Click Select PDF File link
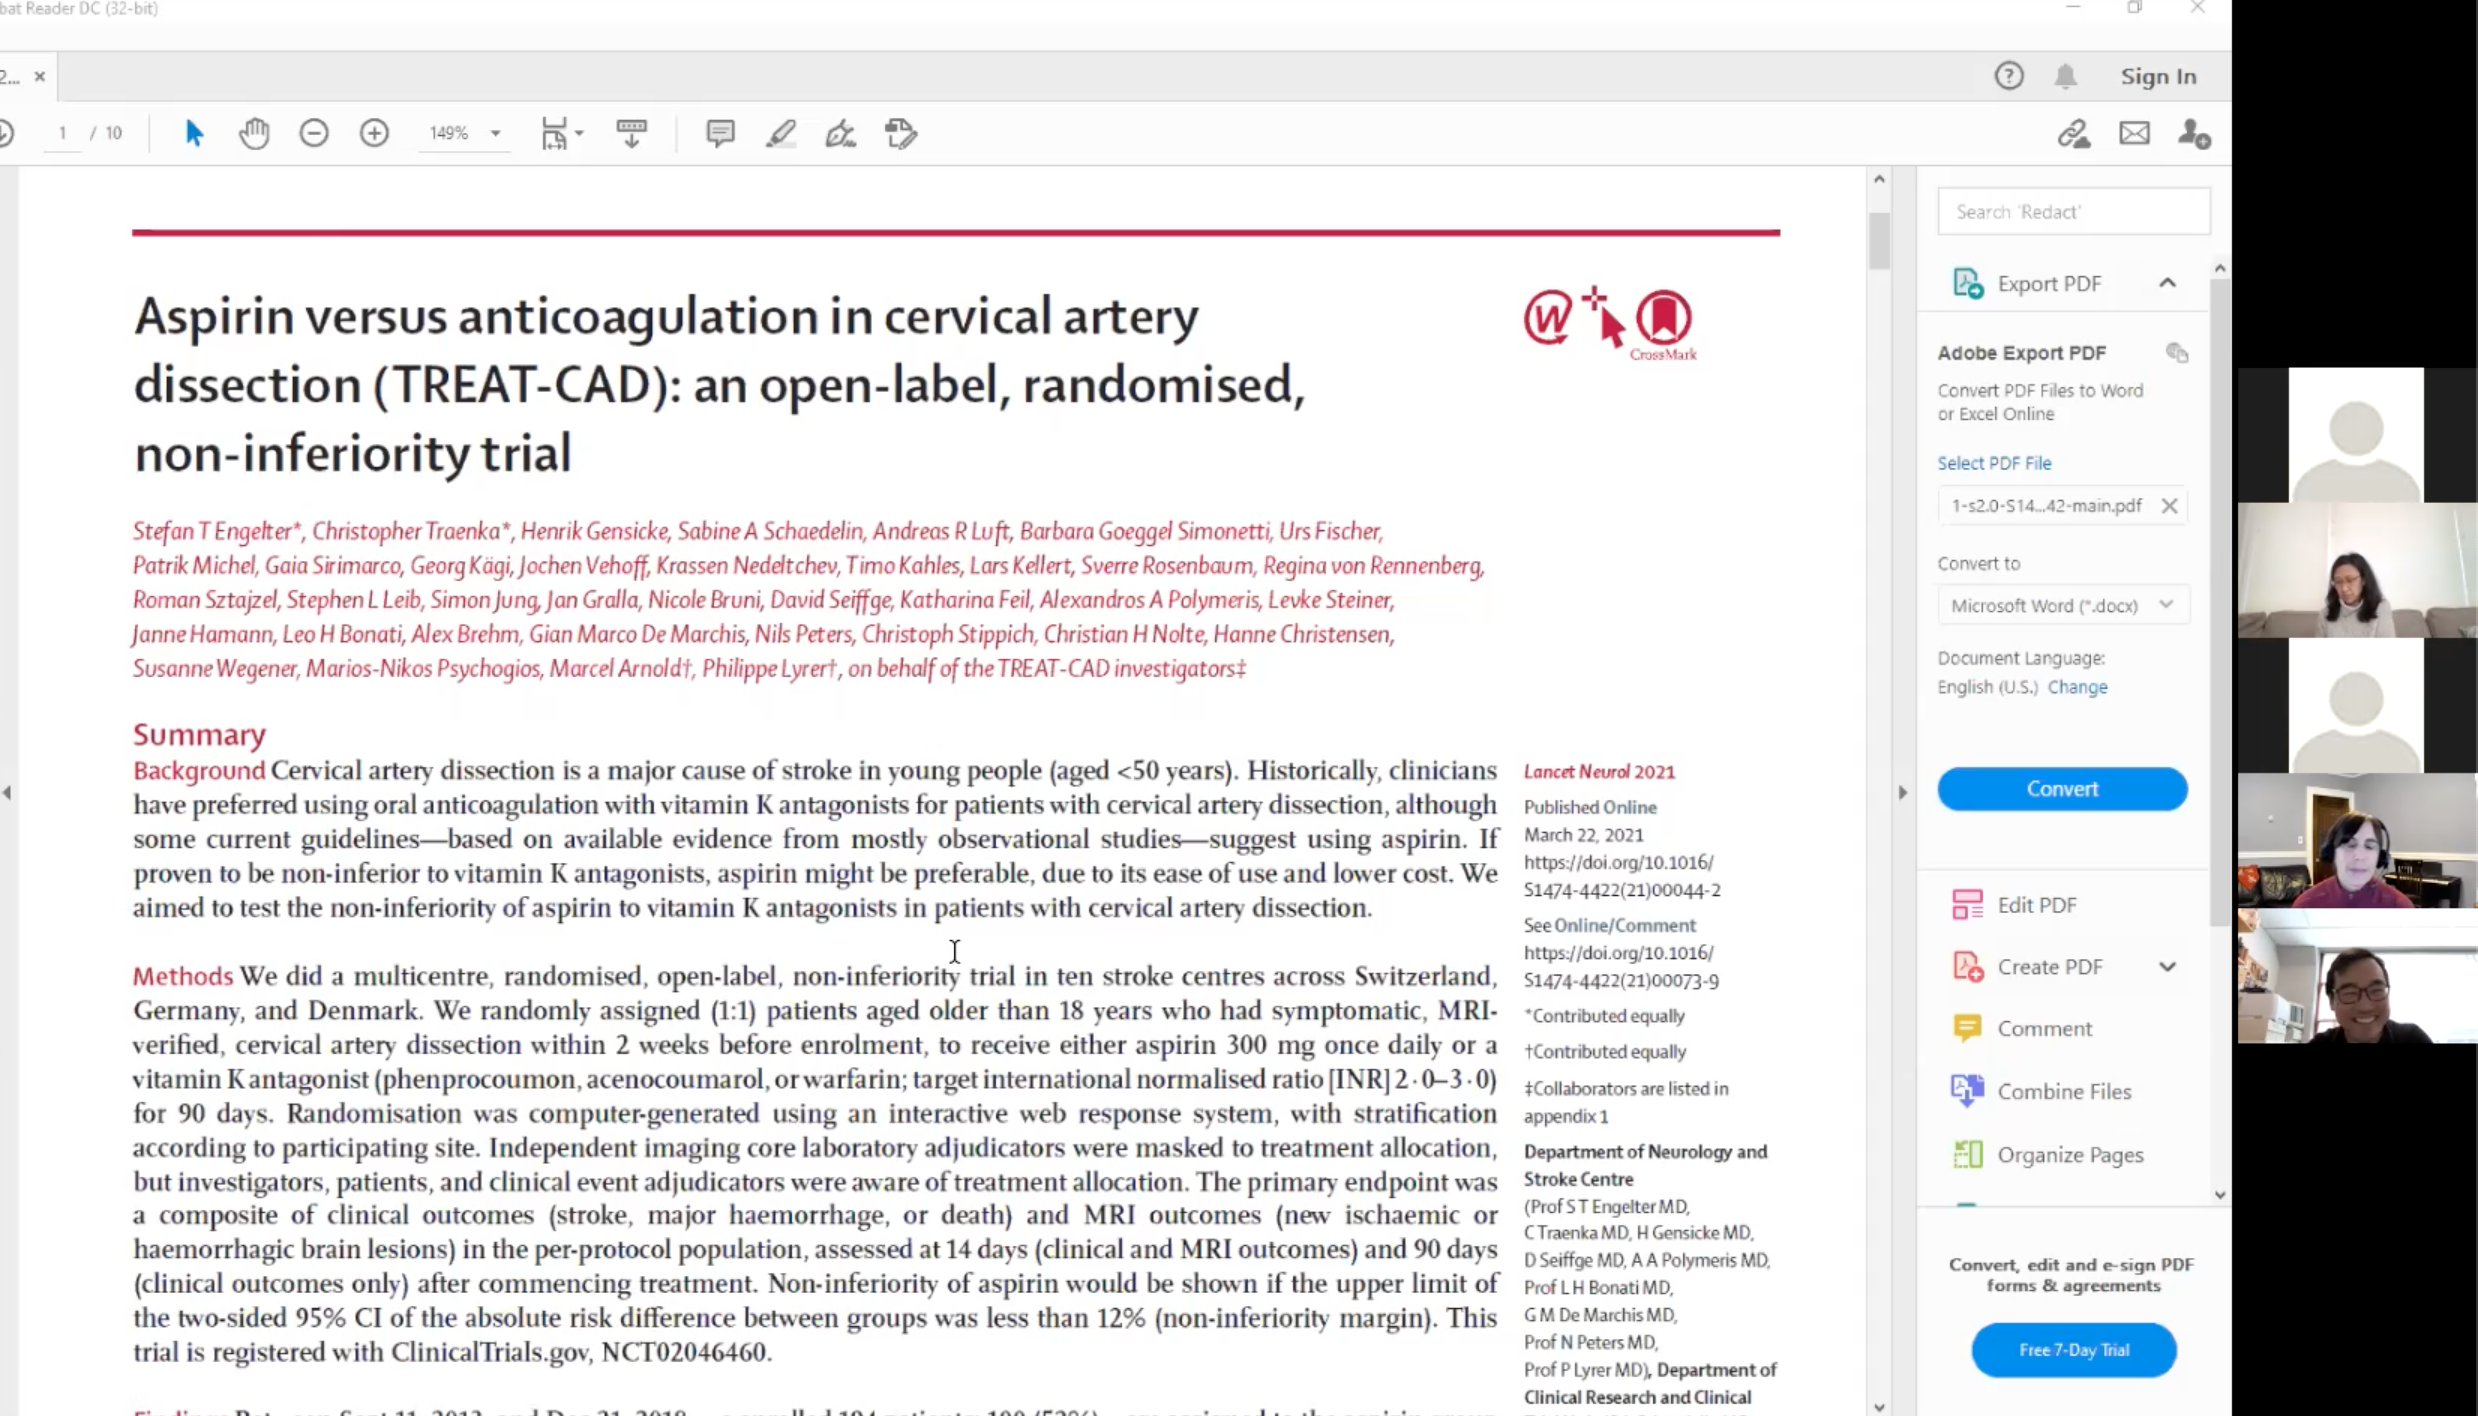This screenshot has width=2478, height=1416. pos(1993,462)
